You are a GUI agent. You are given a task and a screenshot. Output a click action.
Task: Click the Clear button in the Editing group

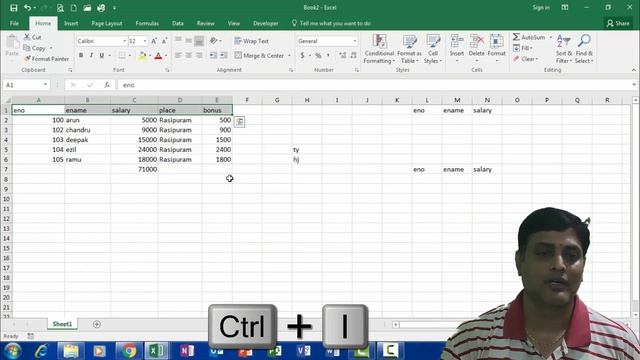[x=526, y=59]
